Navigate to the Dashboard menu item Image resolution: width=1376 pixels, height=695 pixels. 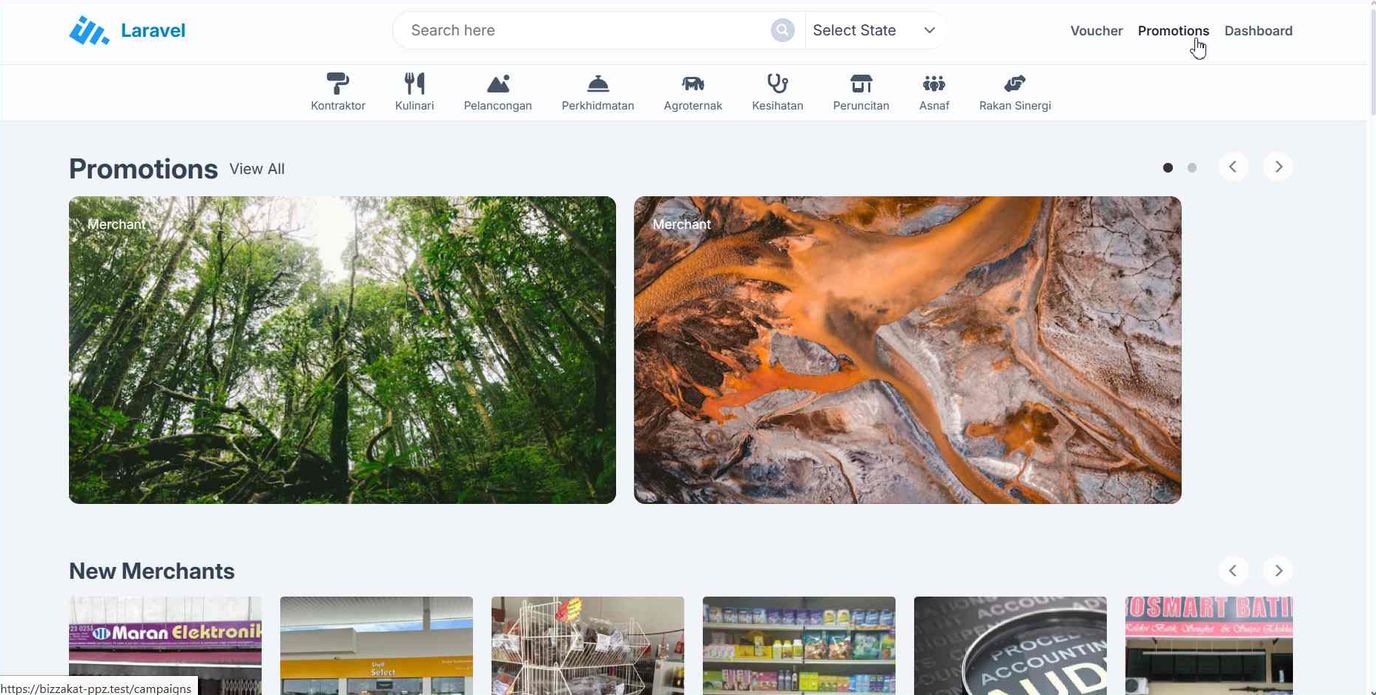1258,31
